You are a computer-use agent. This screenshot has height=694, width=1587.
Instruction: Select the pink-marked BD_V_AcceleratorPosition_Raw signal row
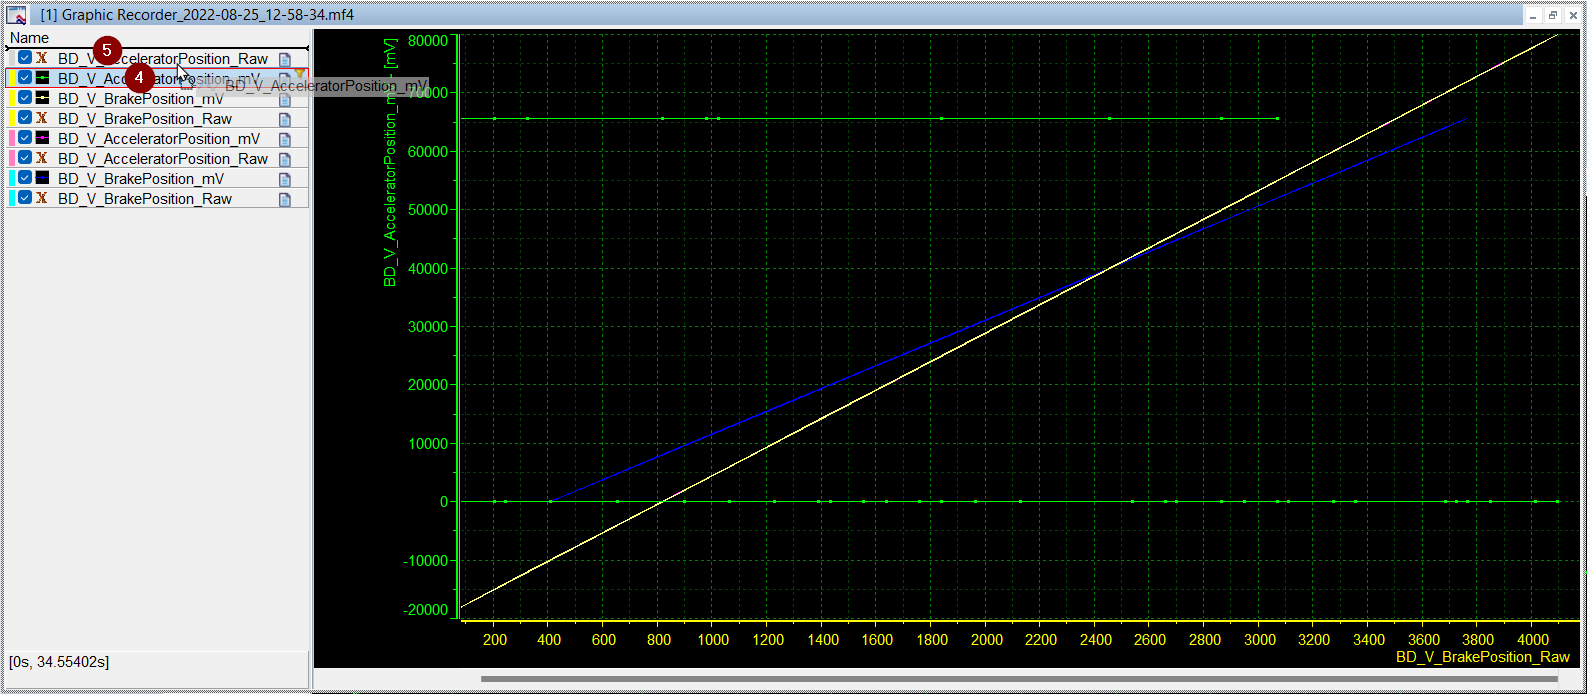162,159
